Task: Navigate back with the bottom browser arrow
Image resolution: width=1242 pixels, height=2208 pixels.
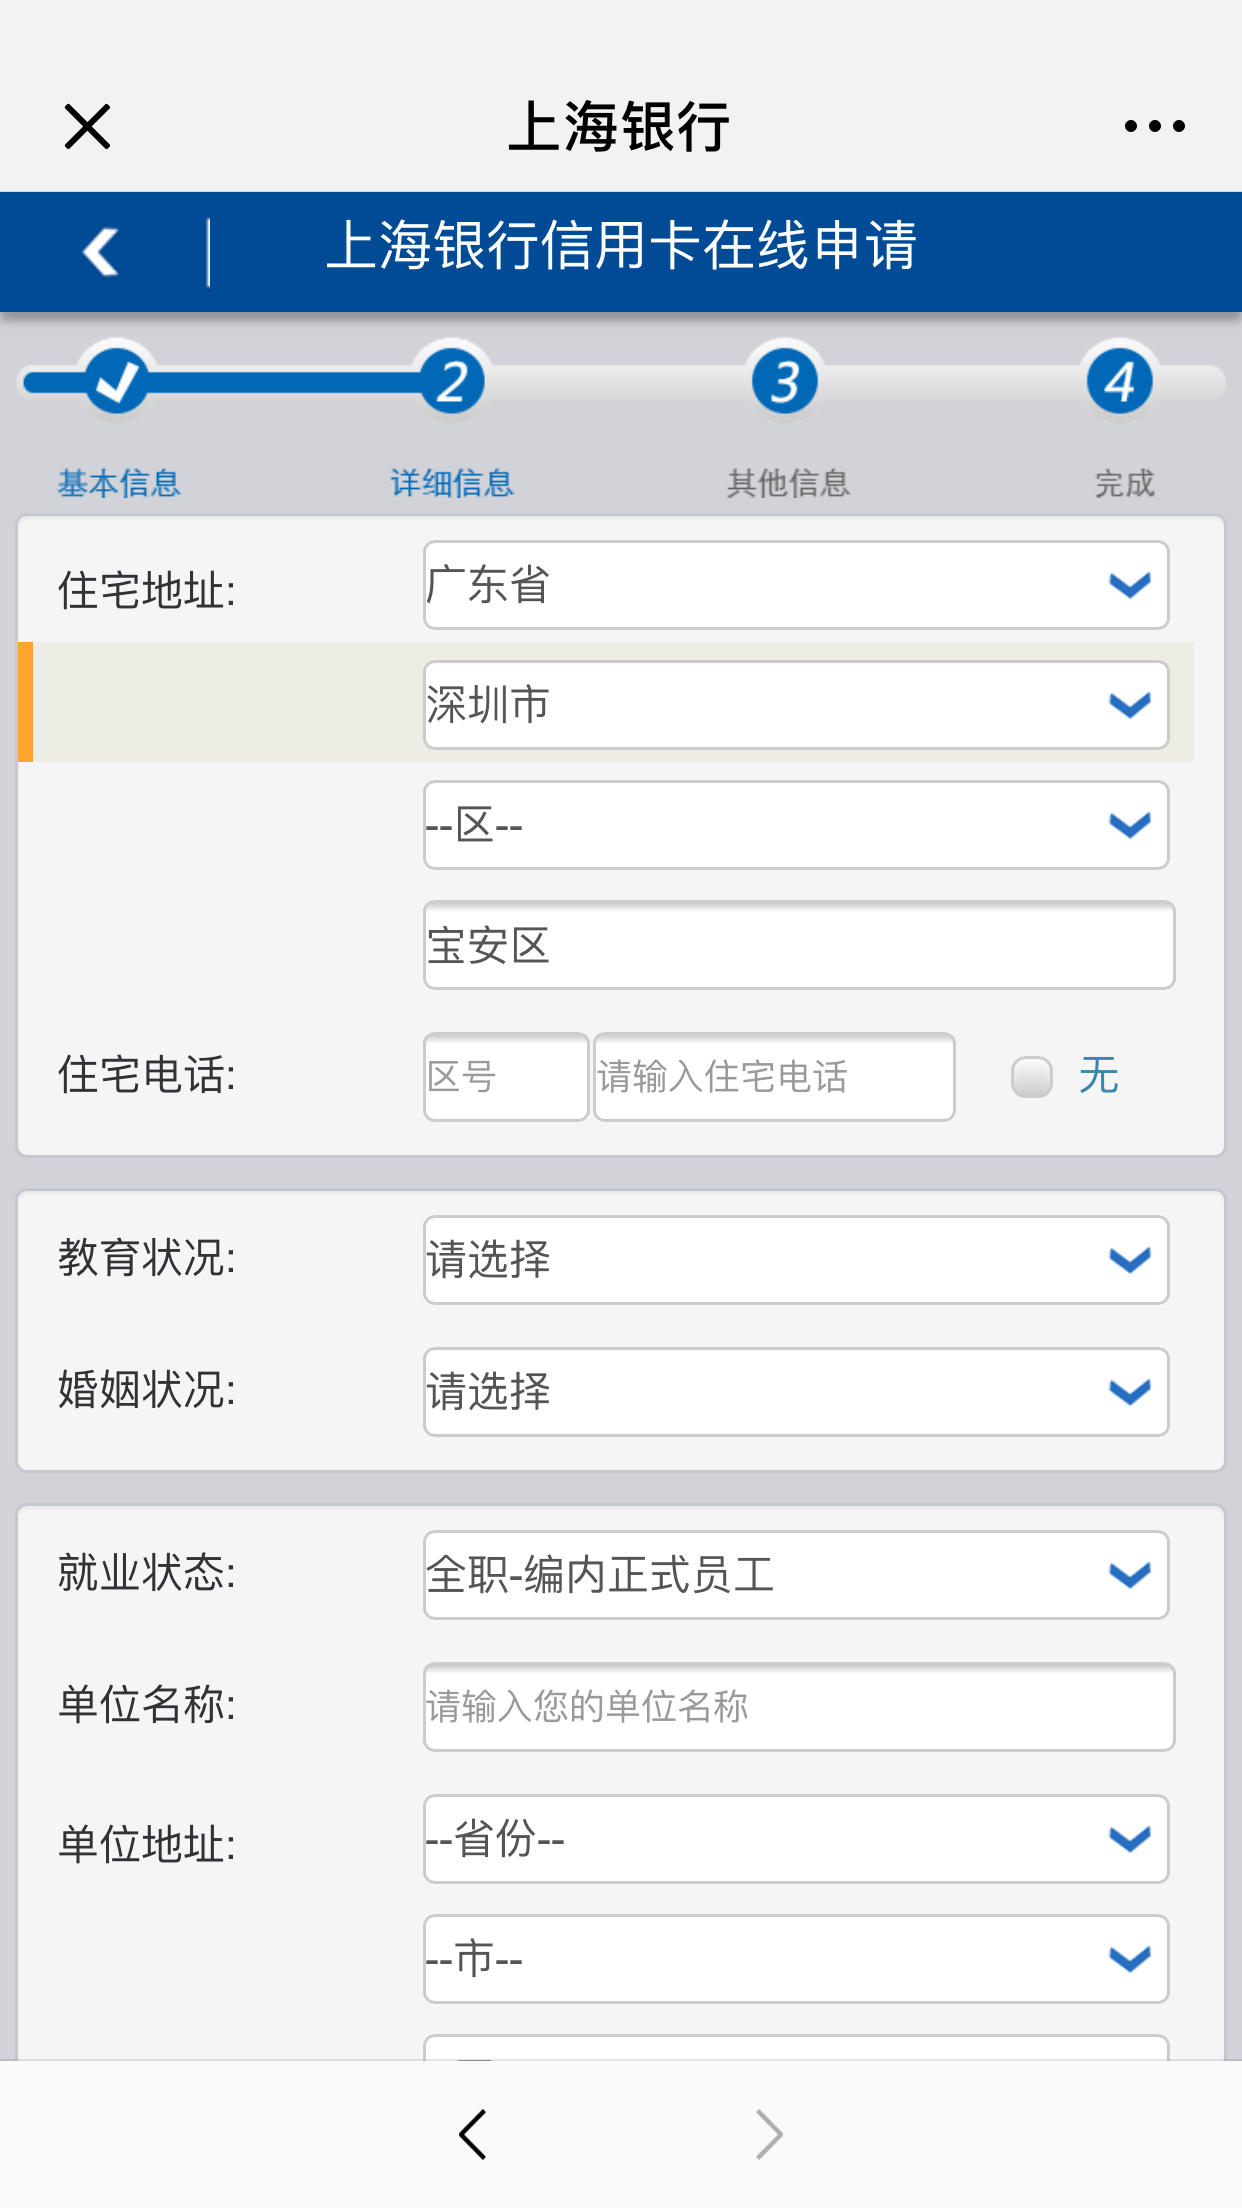Action: [473, 2134]
